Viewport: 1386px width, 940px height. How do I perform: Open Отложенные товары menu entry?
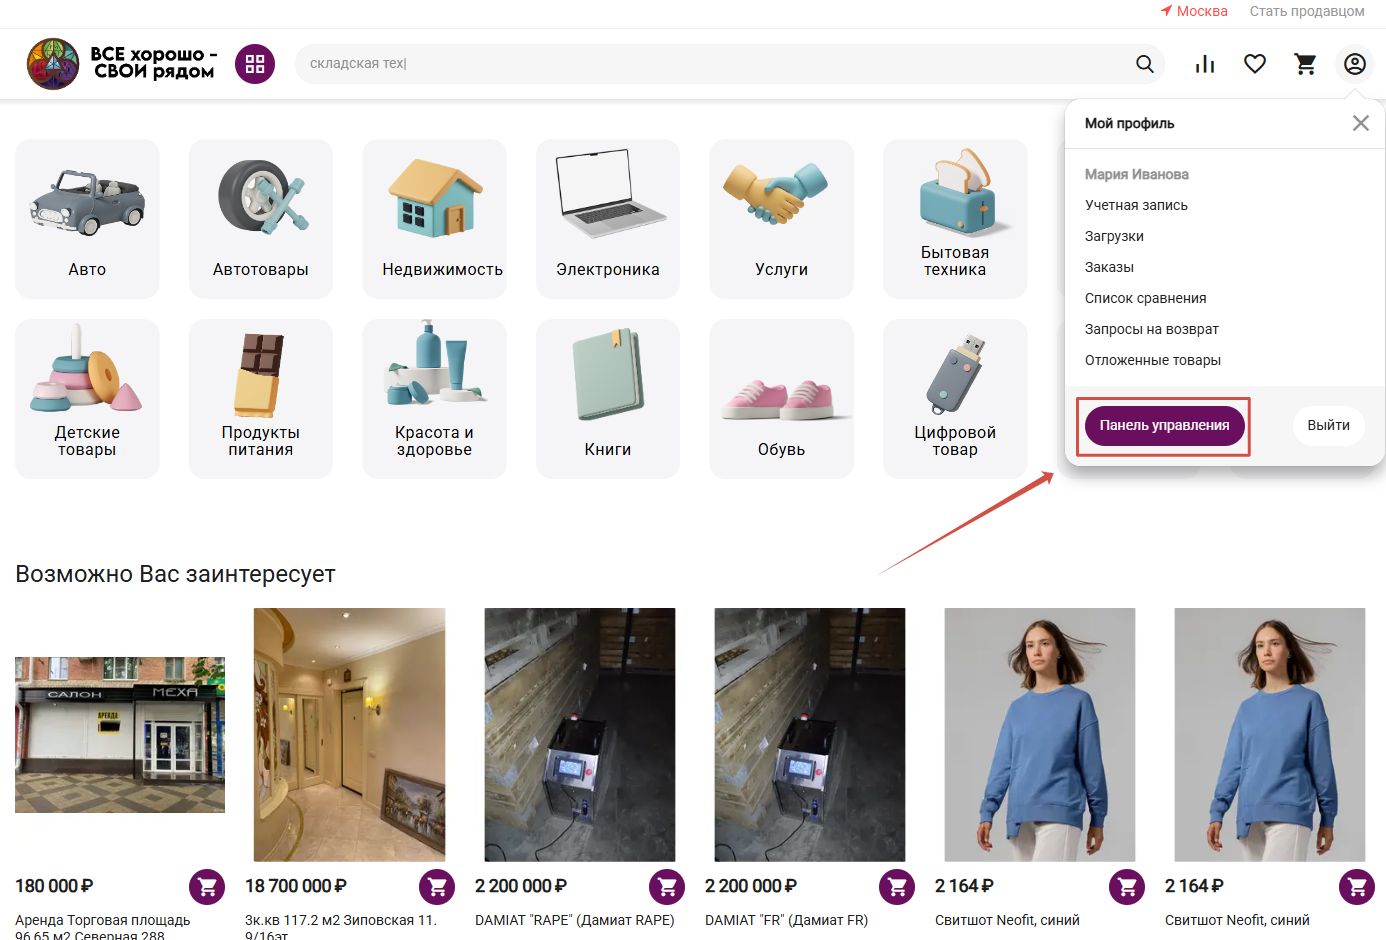tap(1152, 360)
